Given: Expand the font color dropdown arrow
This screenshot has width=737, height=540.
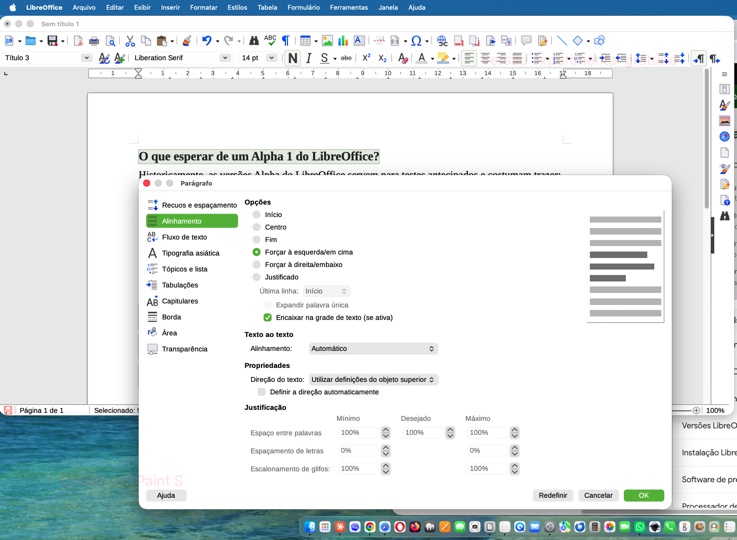Looking at the screenshot, I should [432, 59].
